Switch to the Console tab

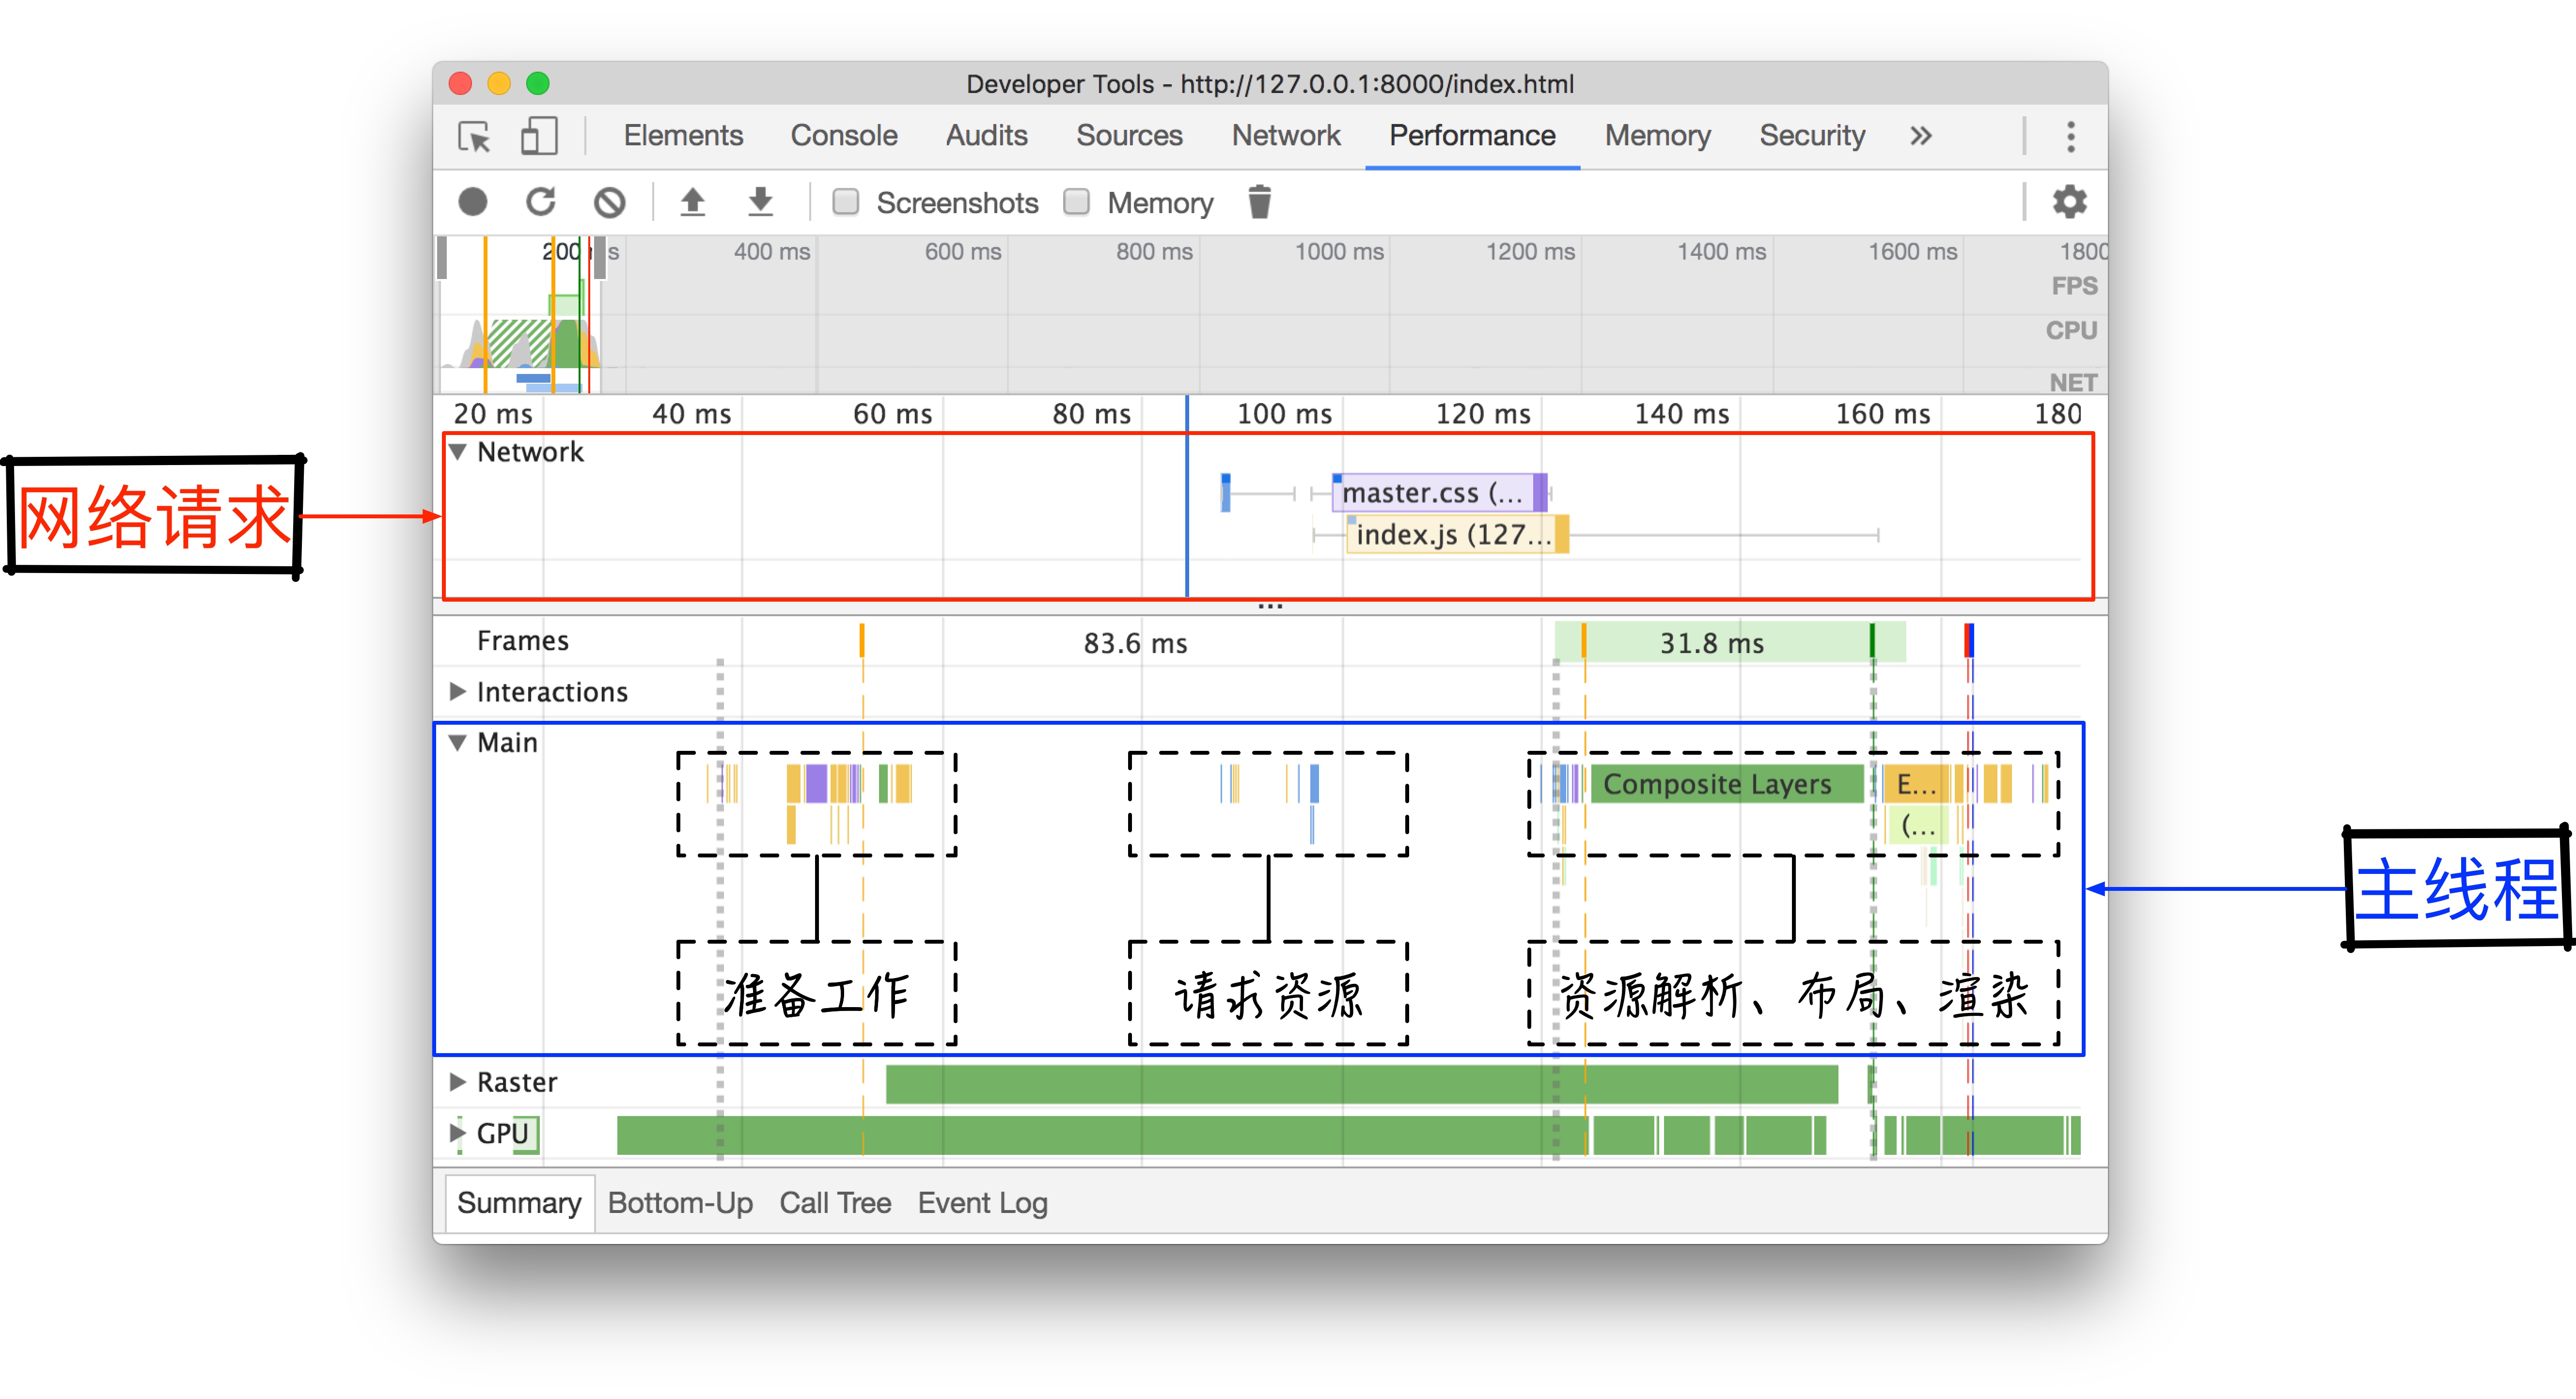844,136
